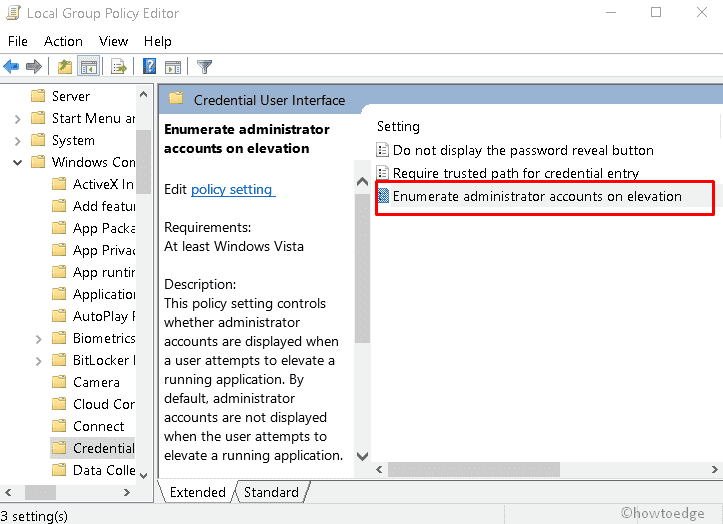Click description pane scroll up arrow
The image size is (723, 524).
click(362, 181)
